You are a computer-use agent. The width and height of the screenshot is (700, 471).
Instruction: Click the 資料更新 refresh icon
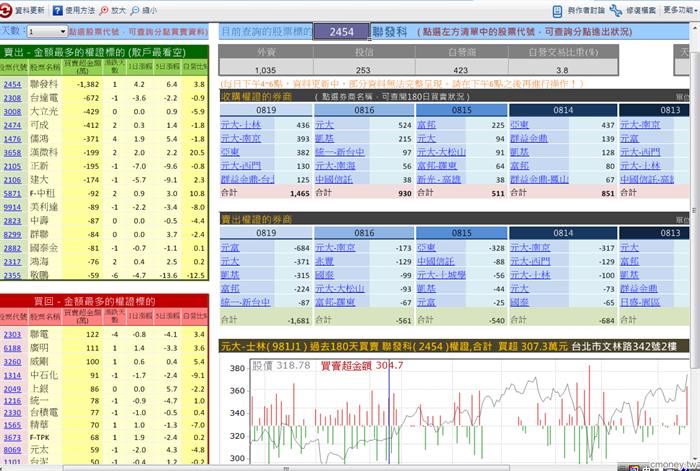click(6, 10)
